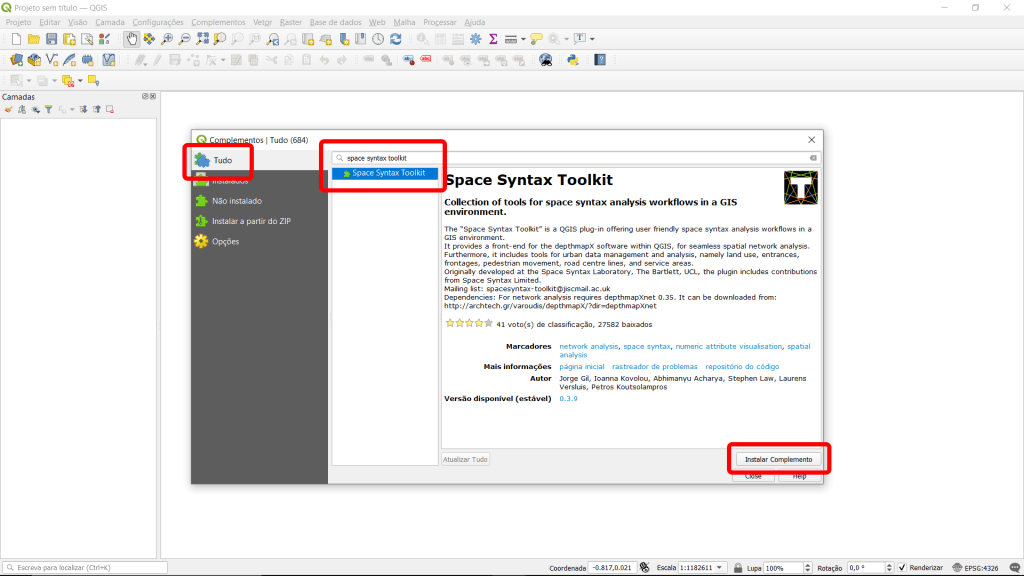Click the Refresh map icon
1024x576 pixels.
pyautogui.click(x=396, y=39)
